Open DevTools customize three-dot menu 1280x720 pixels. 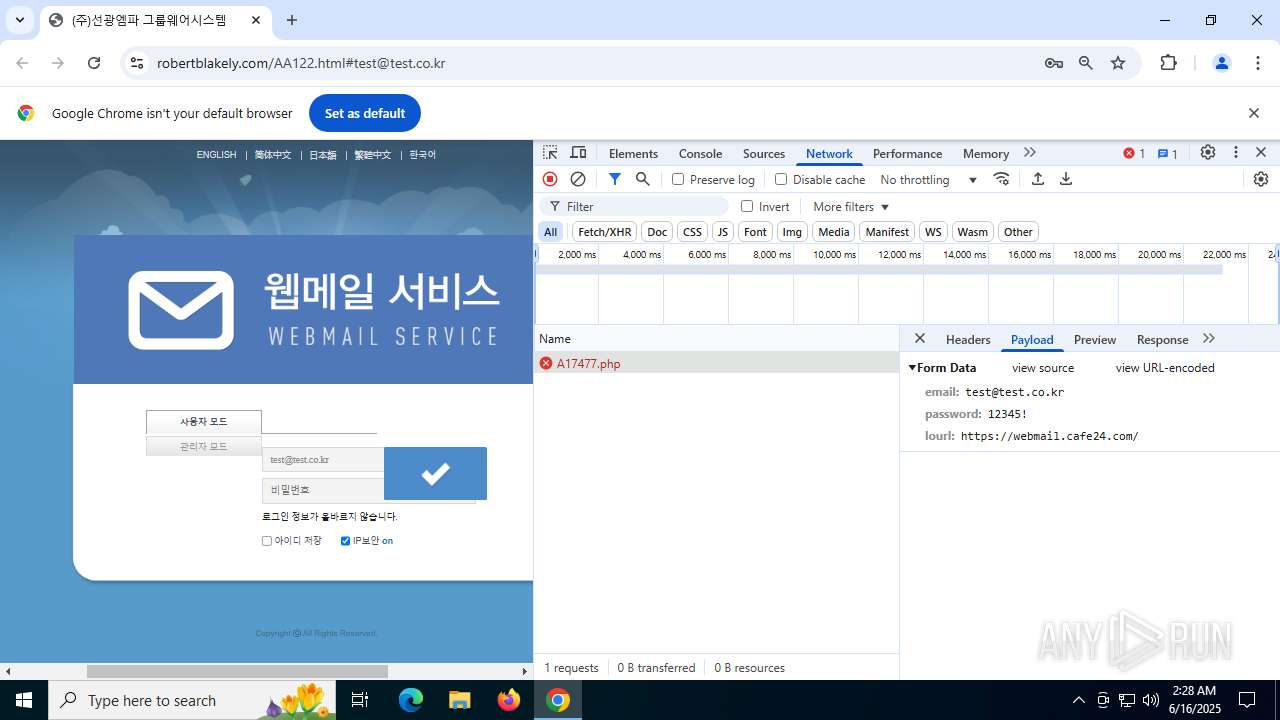(1236, 153)
